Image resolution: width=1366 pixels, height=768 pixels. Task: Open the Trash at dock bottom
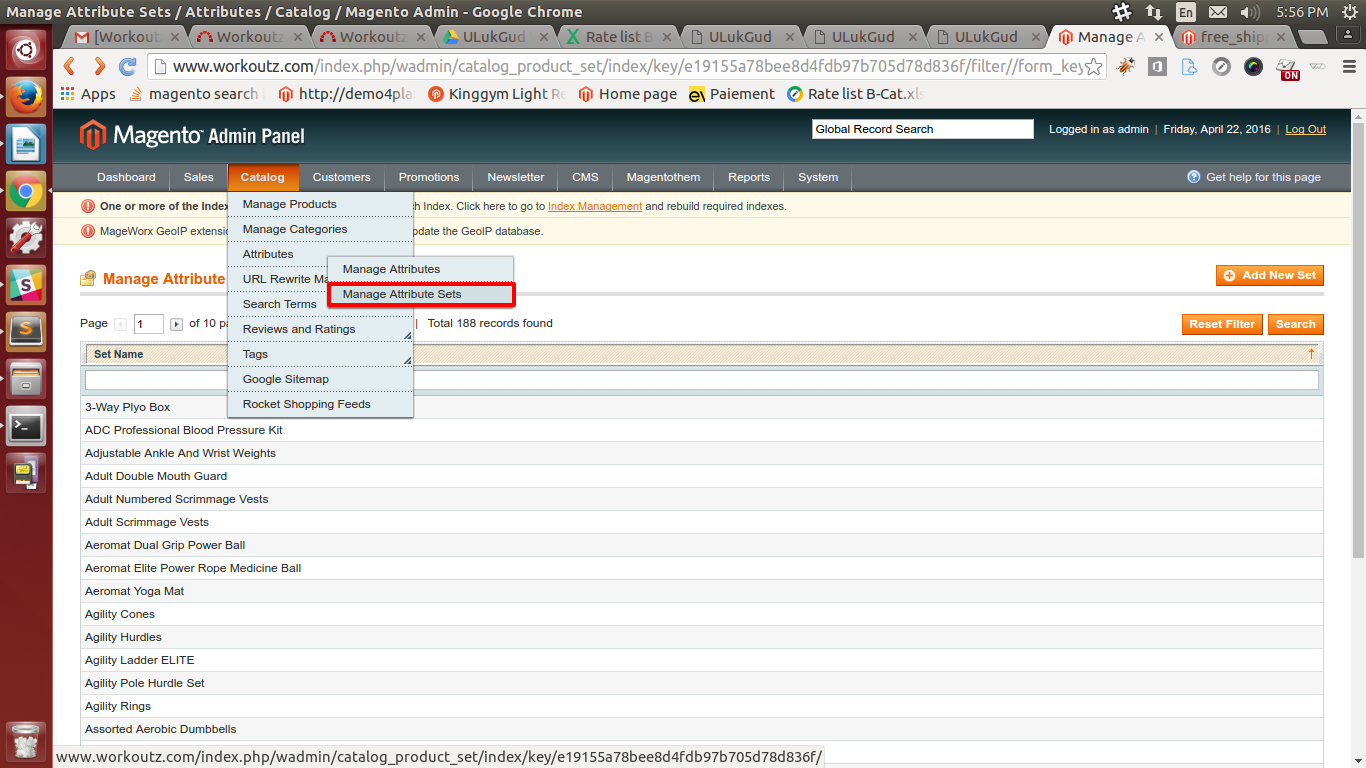tap(26, 741)
